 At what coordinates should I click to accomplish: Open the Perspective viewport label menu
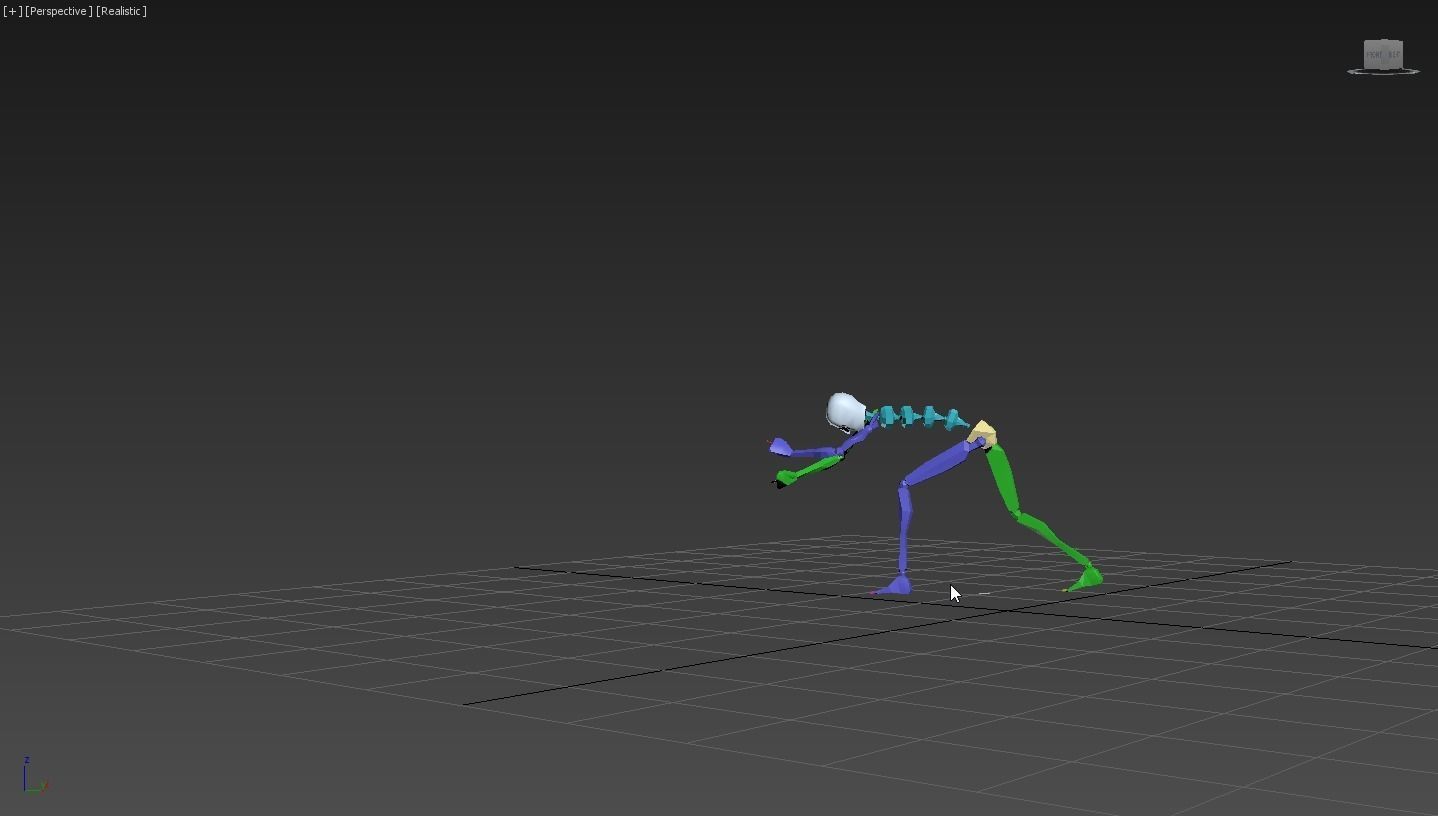click(x=59, y=11)
